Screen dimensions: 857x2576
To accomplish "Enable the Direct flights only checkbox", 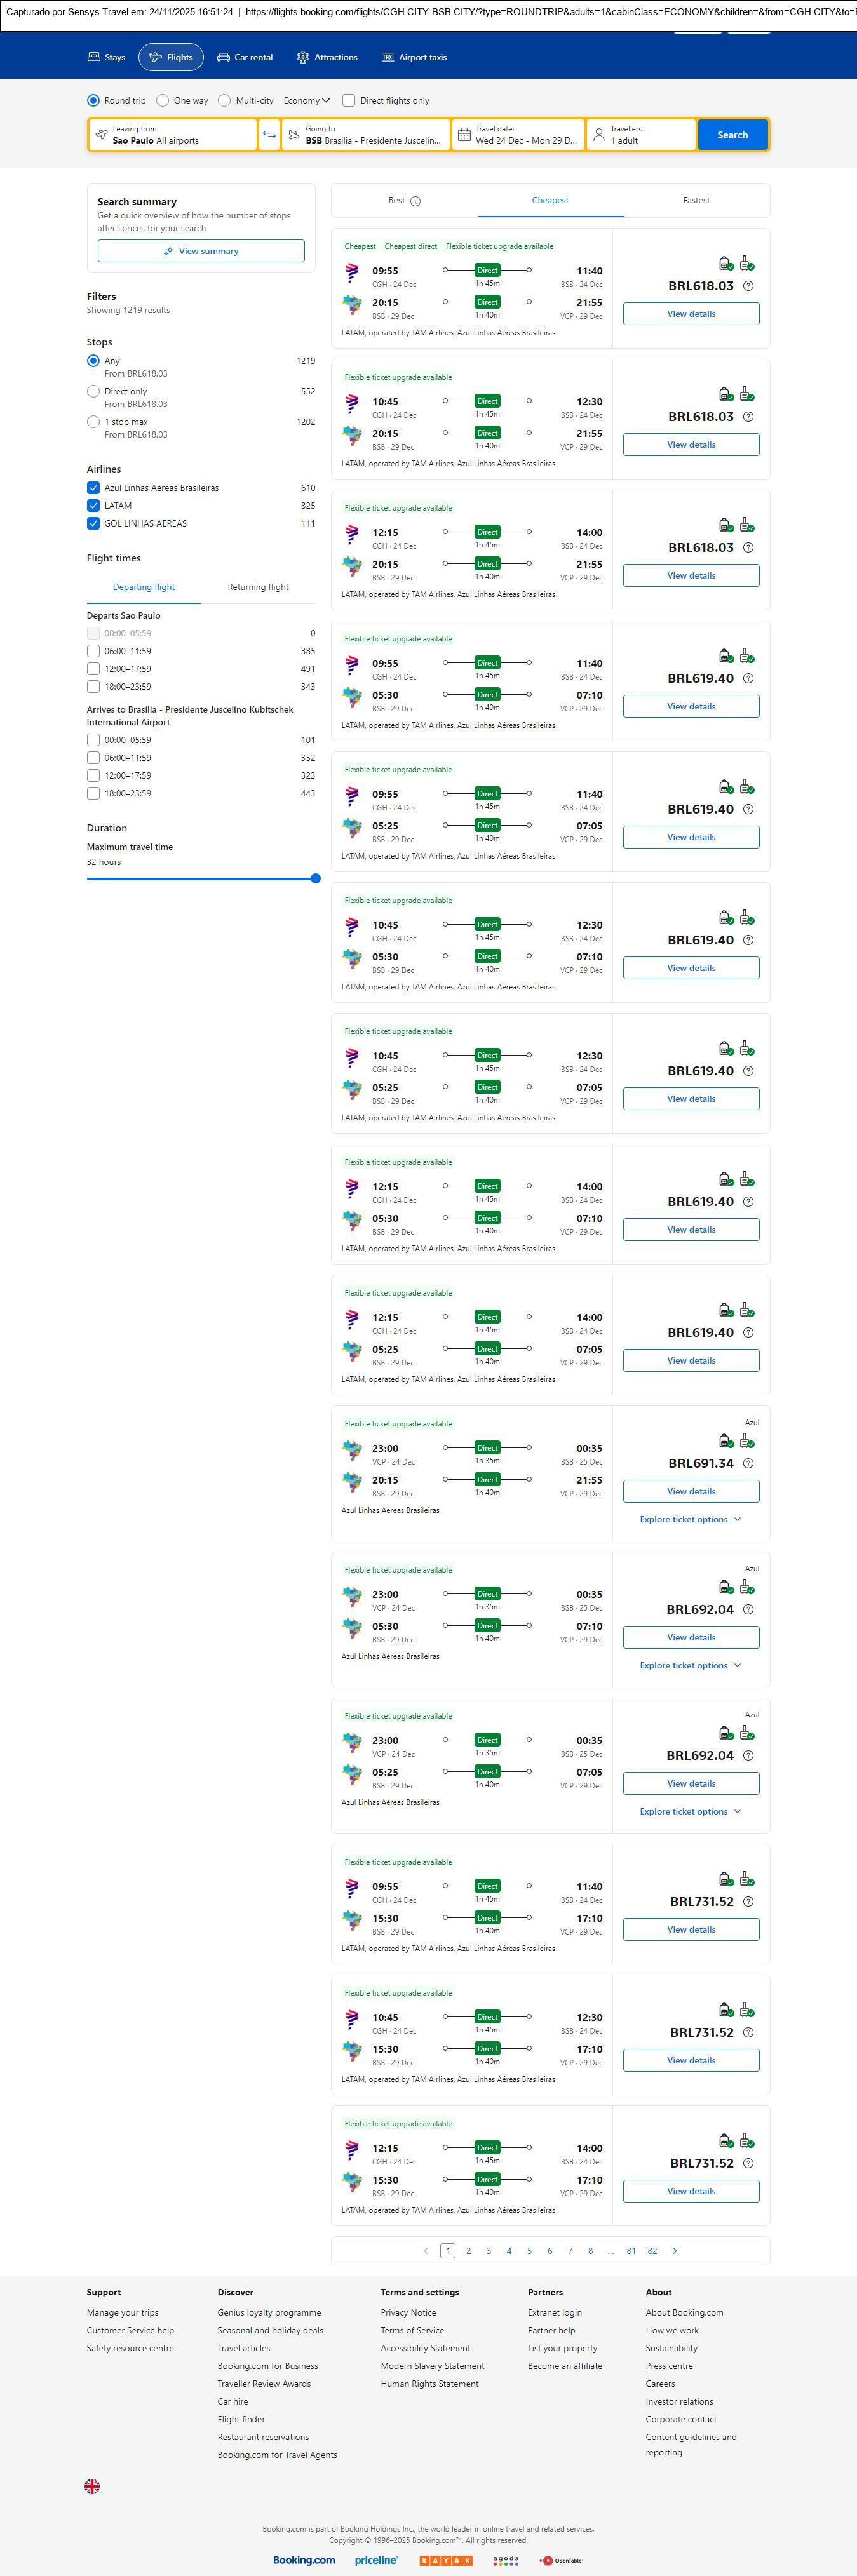I will tap(349, 101).
